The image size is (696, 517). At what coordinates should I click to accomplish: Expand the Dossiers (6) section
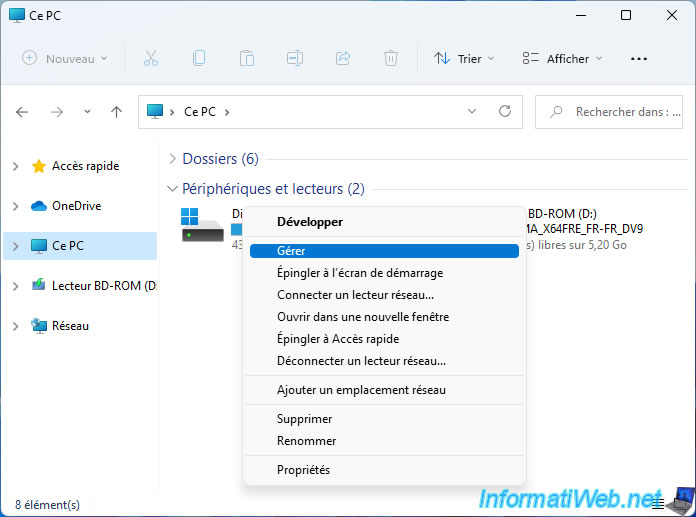pyautogui.click(x=173, y=159)
